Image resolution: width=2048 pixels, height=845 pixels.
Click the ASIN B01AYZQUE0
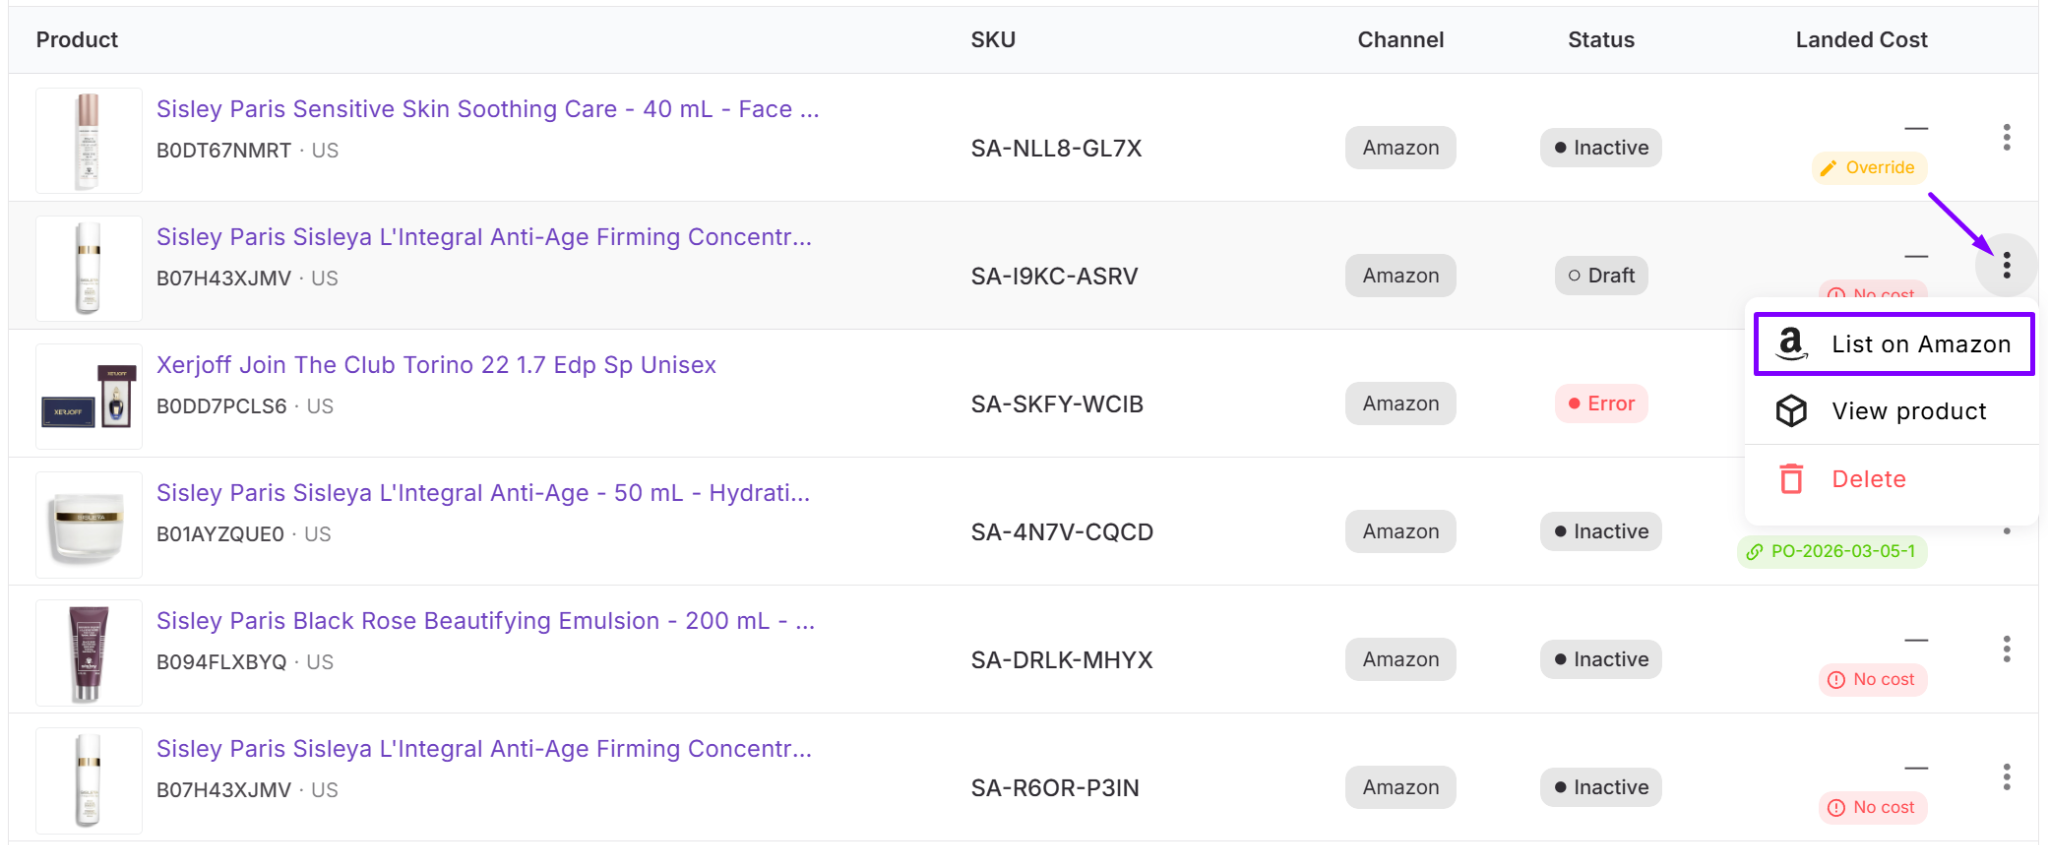pyautogui.click(x=220, y=535)
